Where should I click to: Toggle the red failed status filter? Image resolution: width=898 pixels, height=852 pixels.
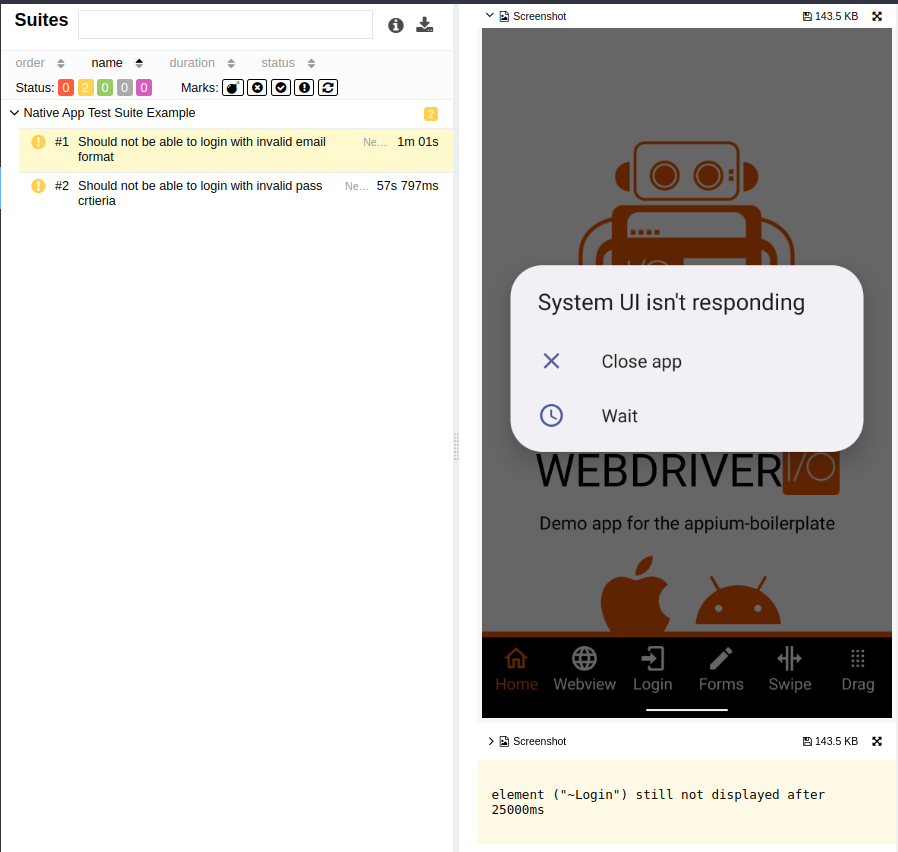pyautogui.click(x=66, y=88)
